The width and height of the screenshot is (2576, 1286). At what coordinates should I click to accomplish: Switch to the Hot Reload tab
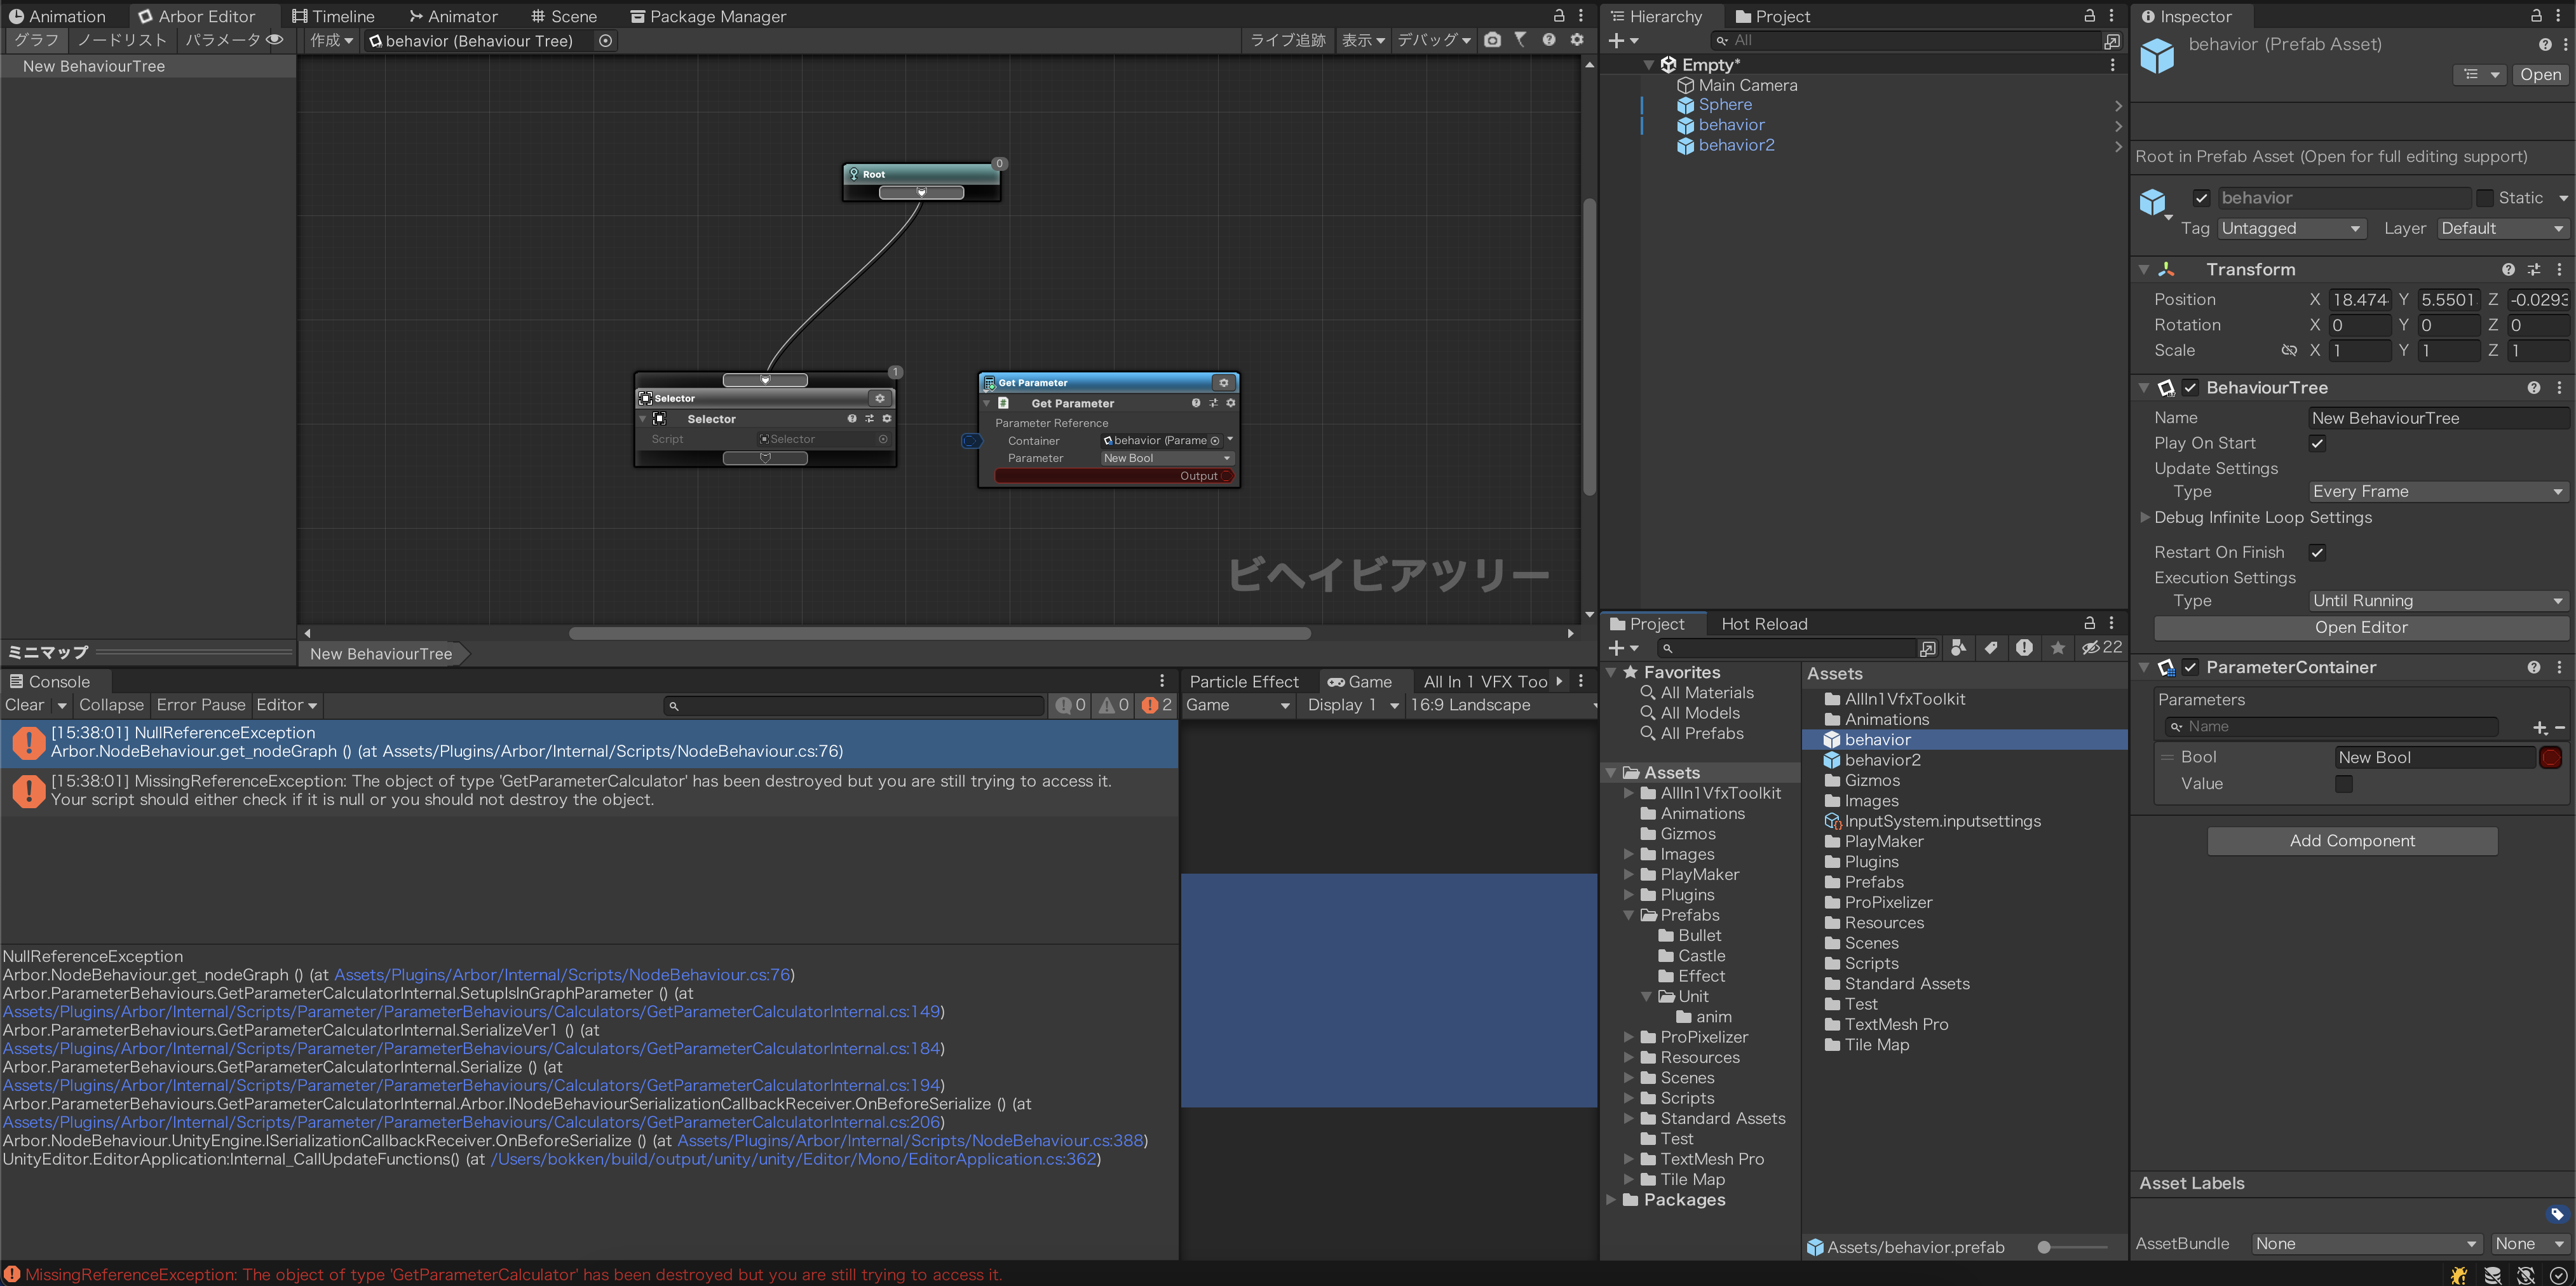(1763, 624)
